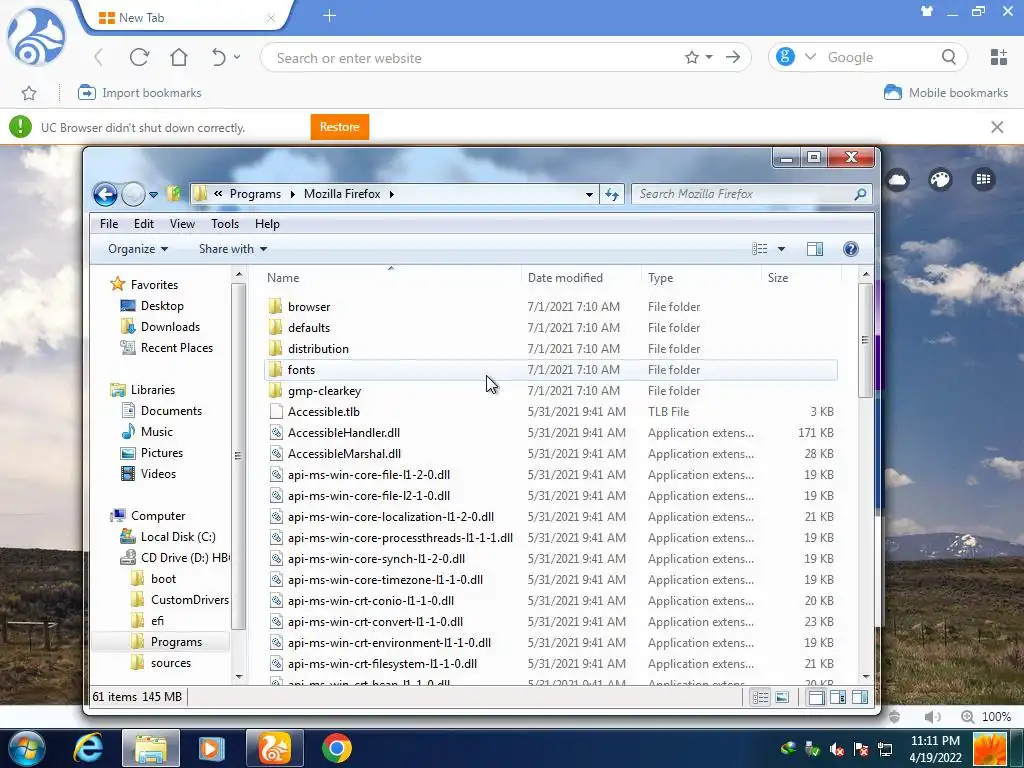The image size is (1024, 768).
Task: Open the theme palette icon
Action: [940, 179]
